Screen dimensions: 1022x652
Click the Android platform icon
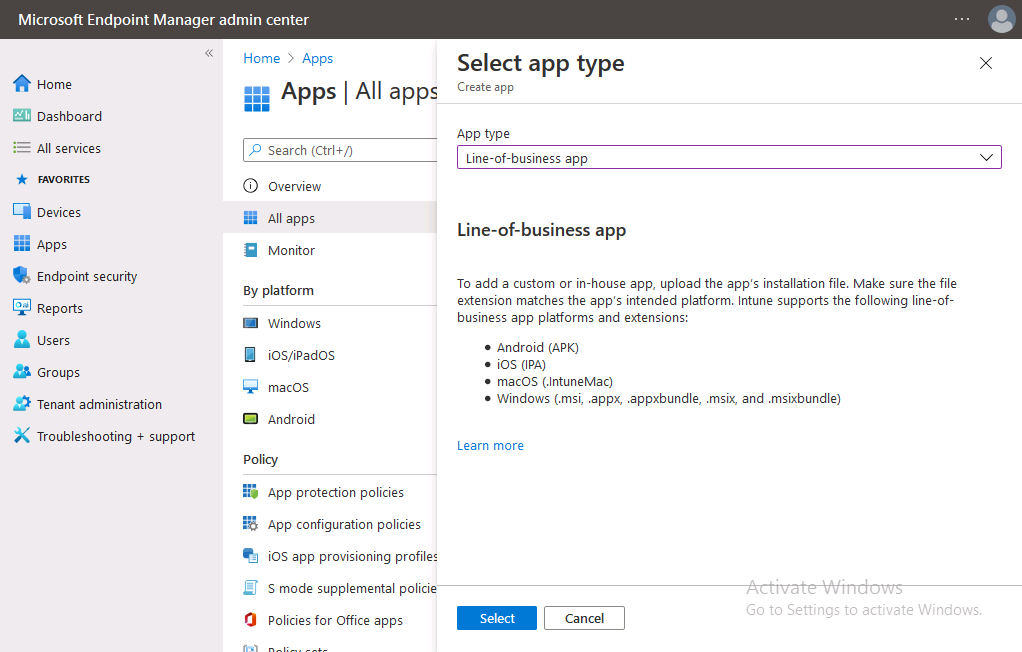pos(250,419)
